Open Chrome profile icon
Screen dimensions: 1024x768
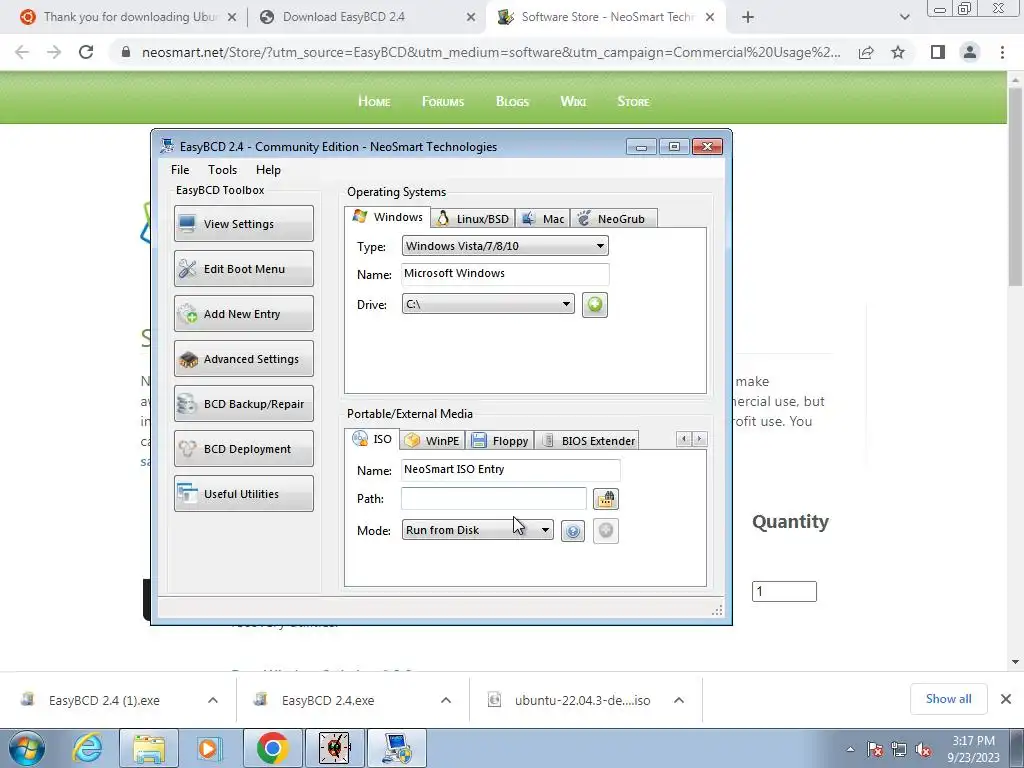point(970,52)
